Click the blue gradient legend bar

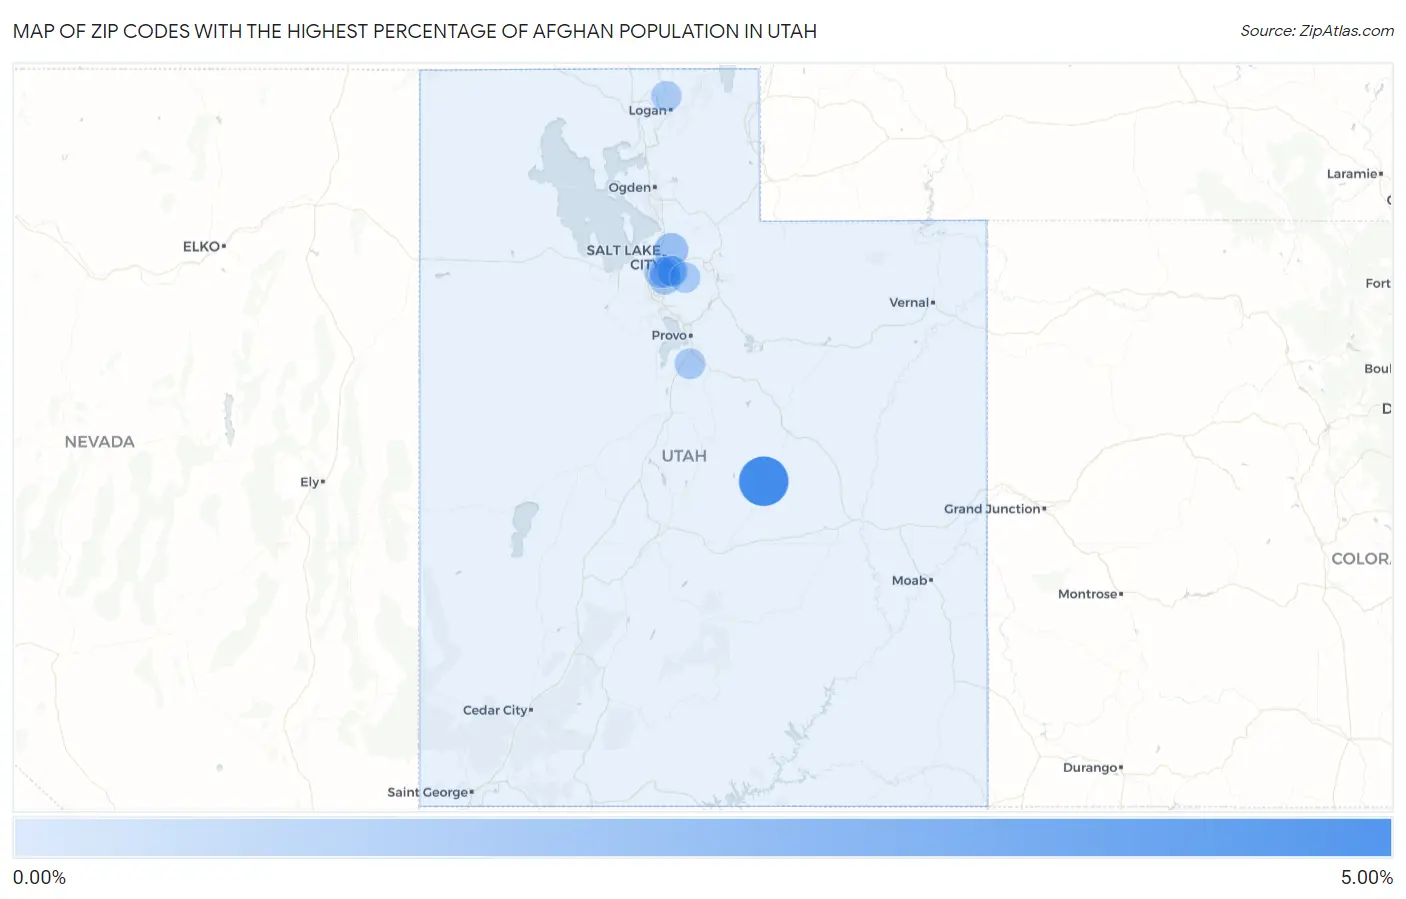click(x=703, y=838)
